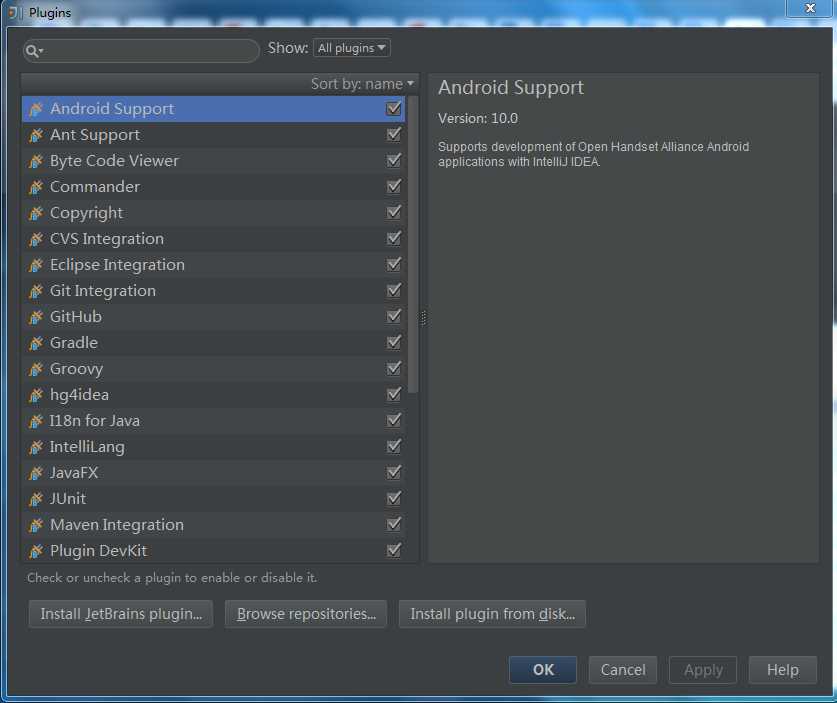Toggle the CVS Integration checkbox
837x703 pixels.
pyautogui.click(x=394, y=238)
